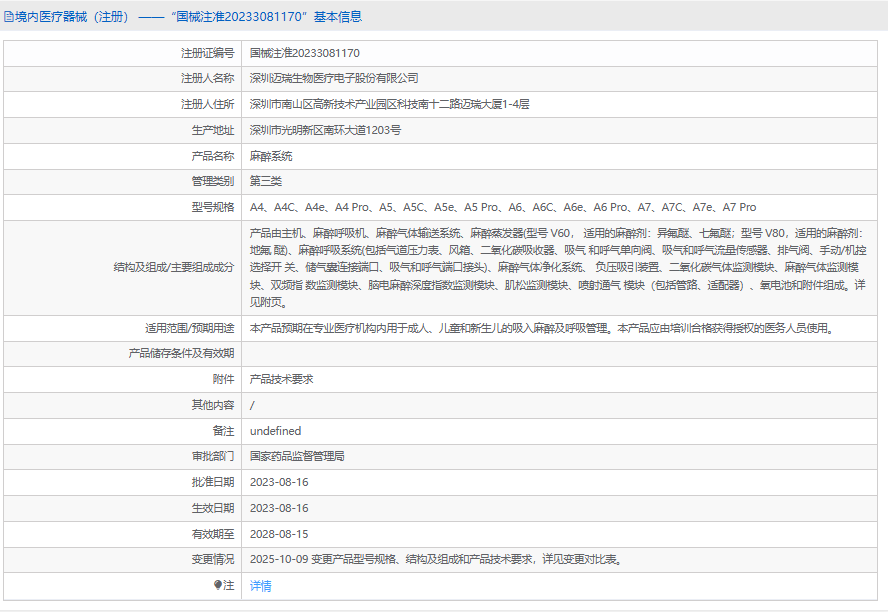Click product name value 麻醉系统
Screen dimensions: 888x612
point(271,156)
